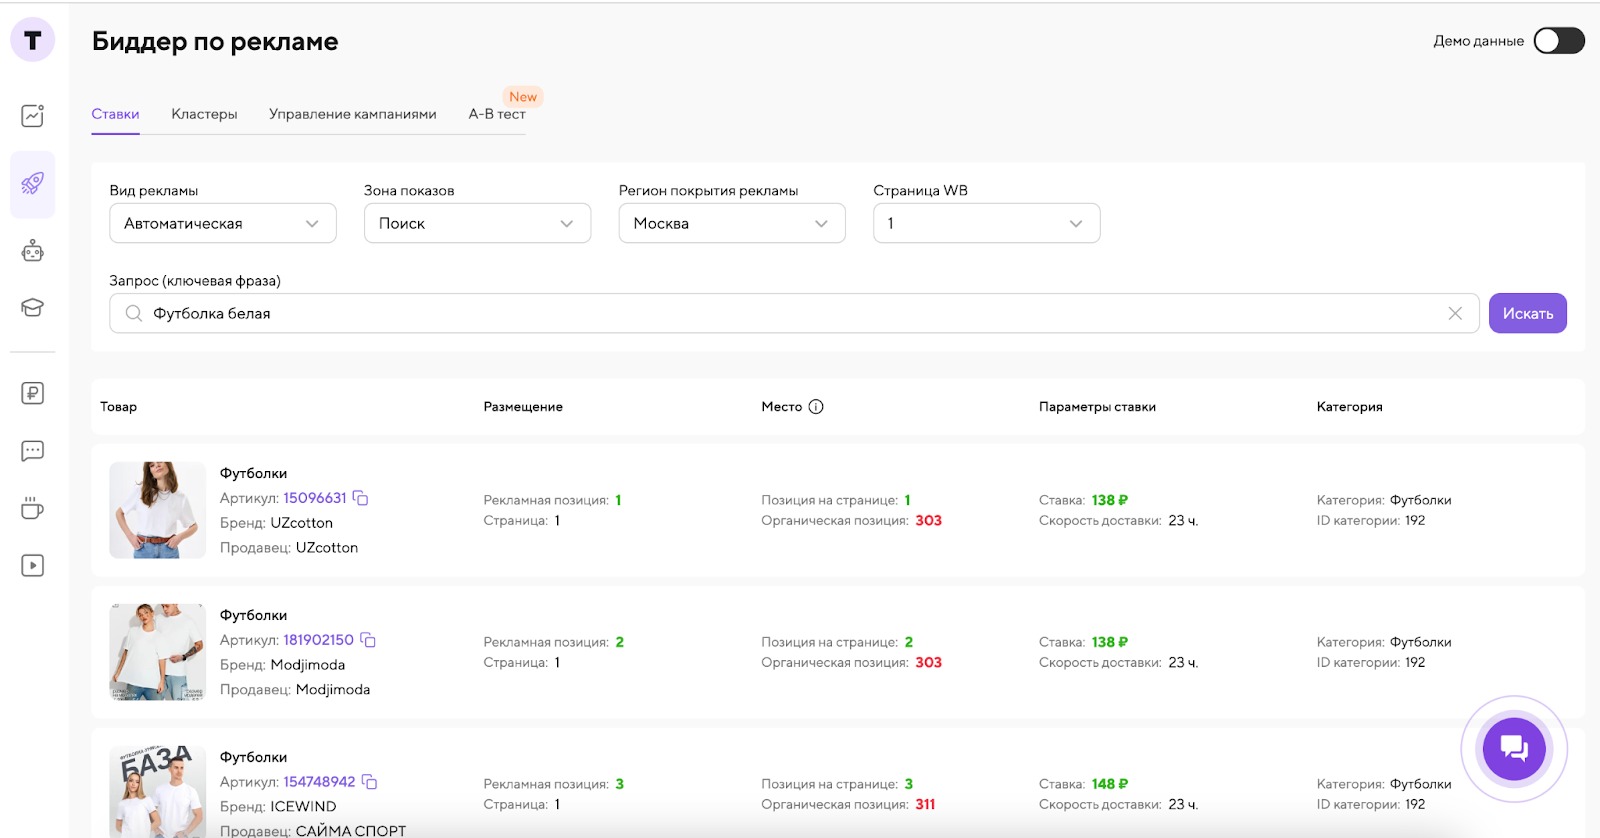Click the info icon next to Место
Viewport: 1600px width, 838px height.
816,407
